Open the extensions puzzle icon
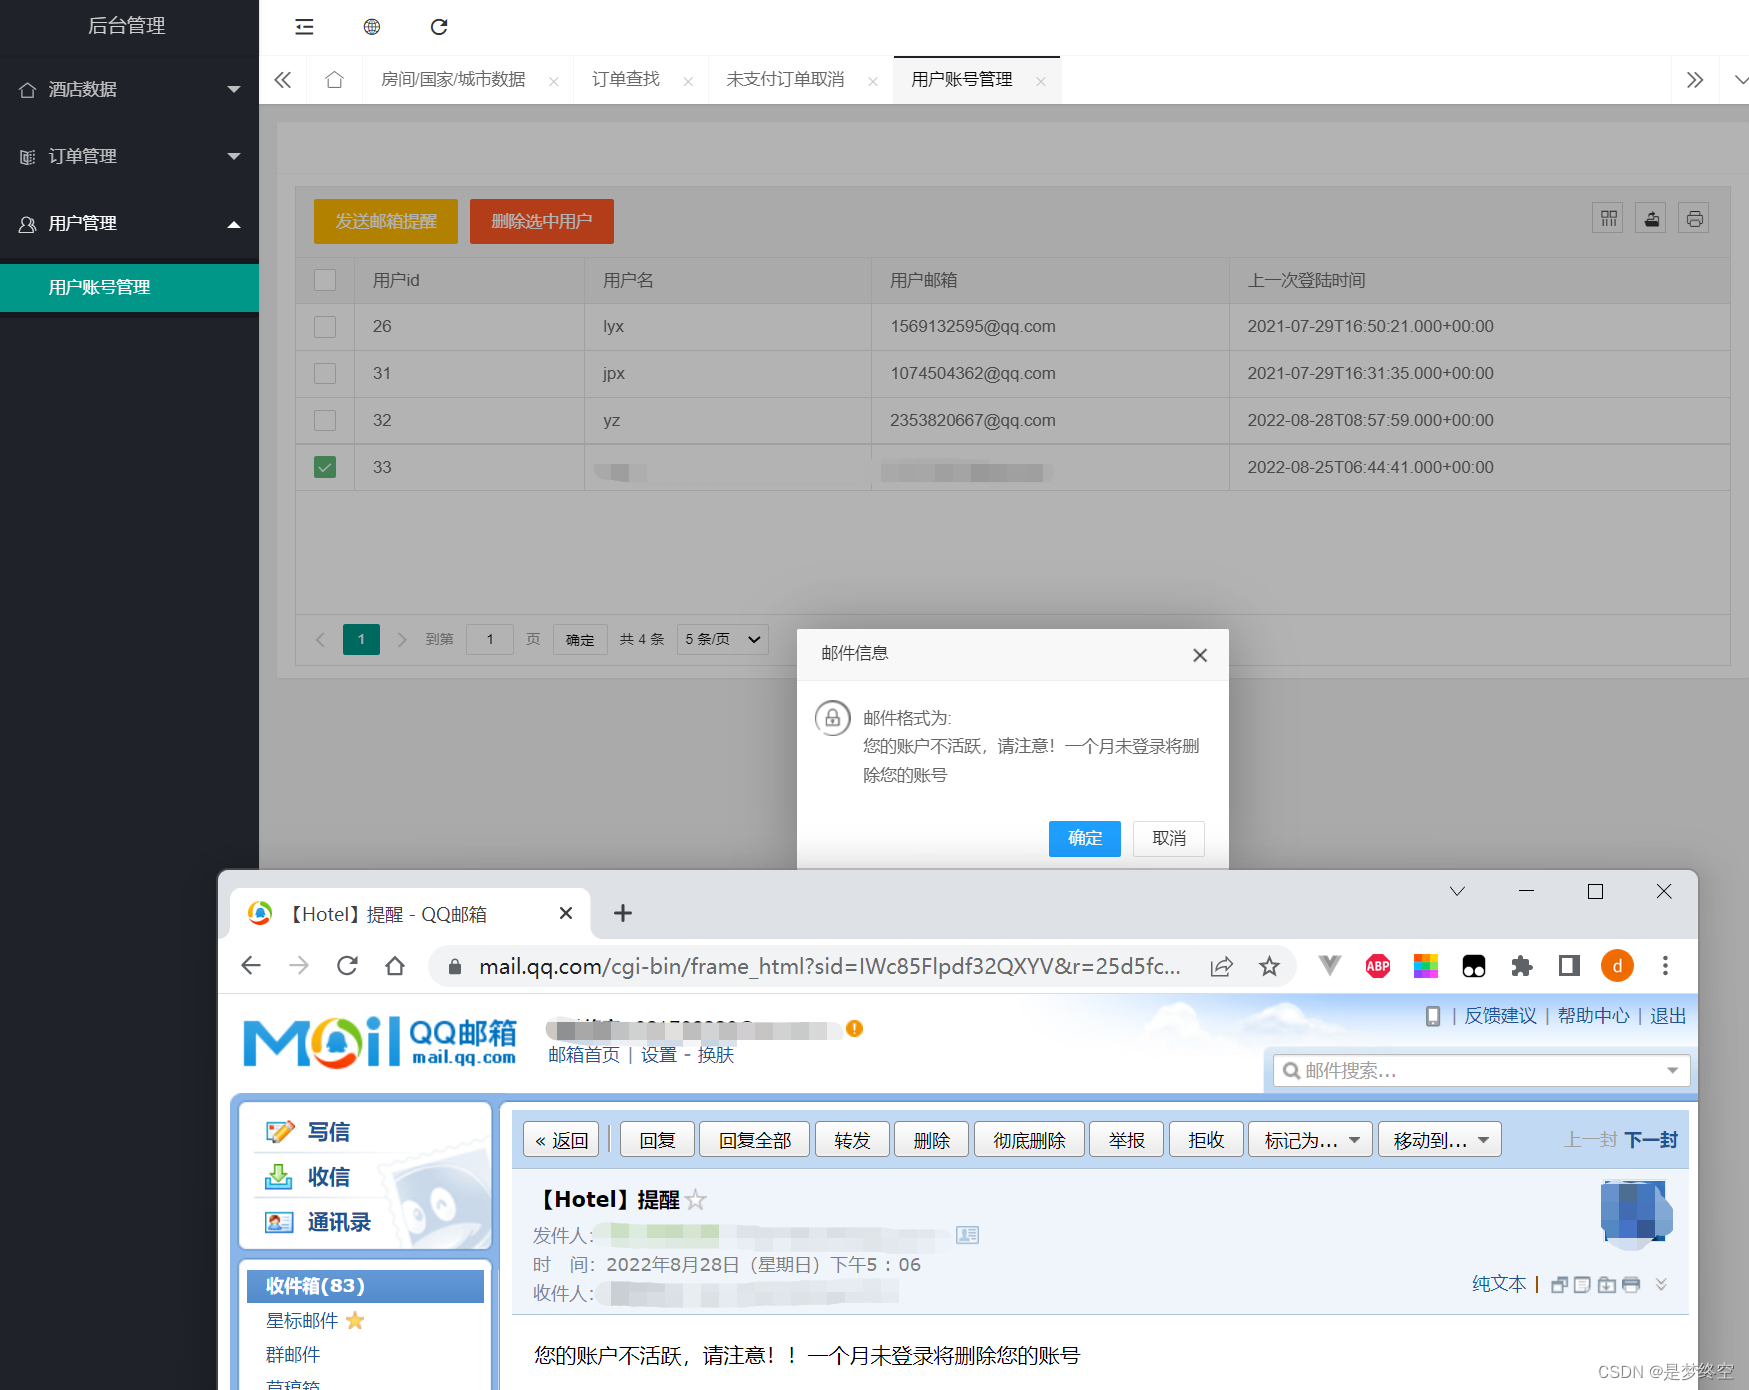The height and width of the screenshot is (1390, 1749). pos(1522,966)
